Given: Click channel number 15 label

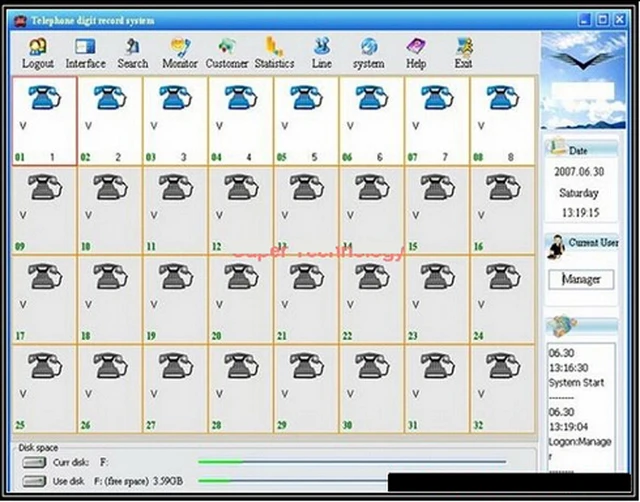Looking at the screenshot, I should pos(413,247).
